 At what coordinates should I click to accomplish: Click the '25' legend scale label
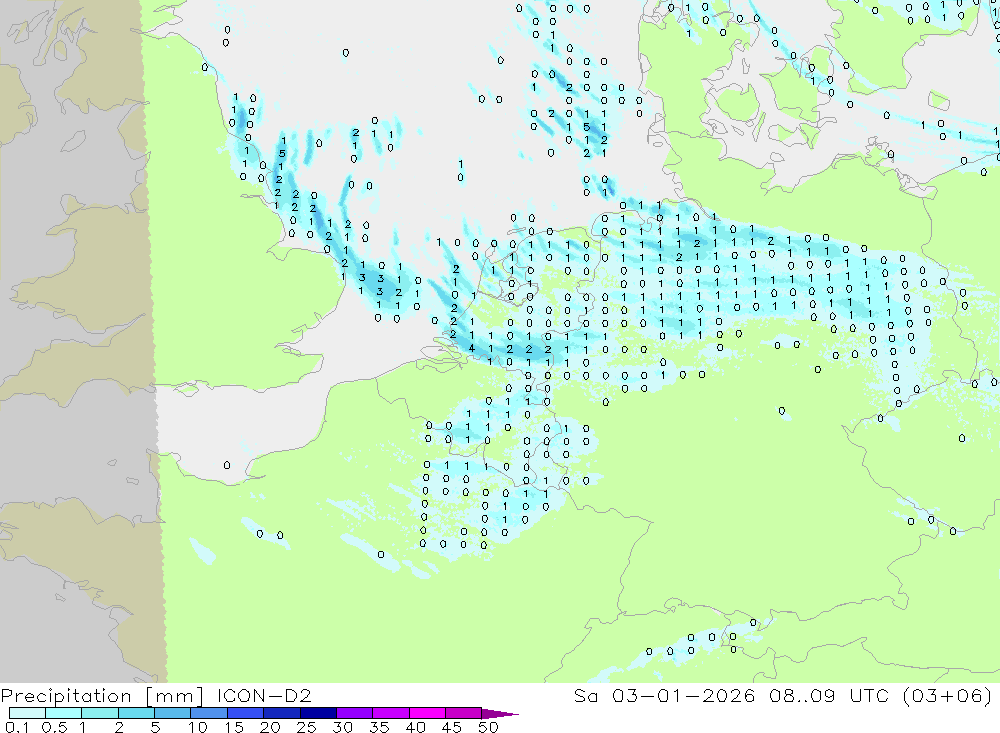click(x=307, y=727)
